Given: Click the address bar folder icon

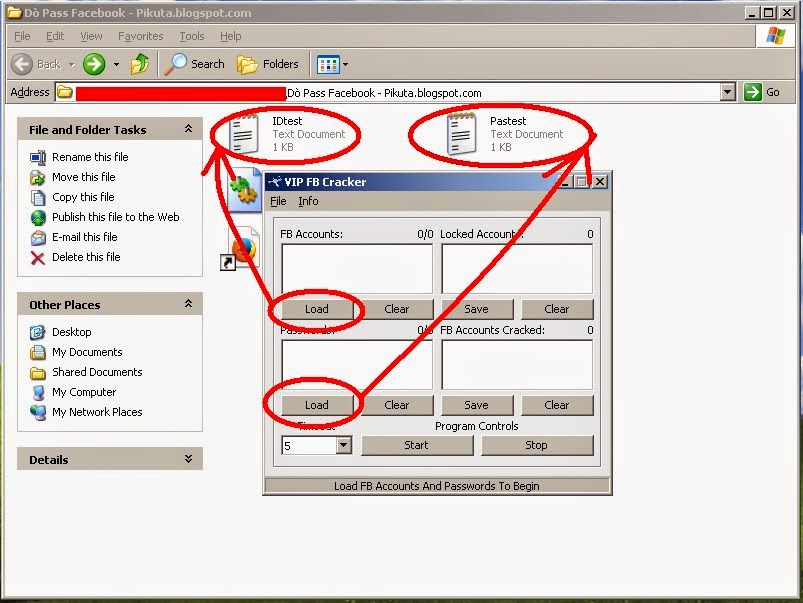Looking at the screenshot, I should [x=65, y=92].
